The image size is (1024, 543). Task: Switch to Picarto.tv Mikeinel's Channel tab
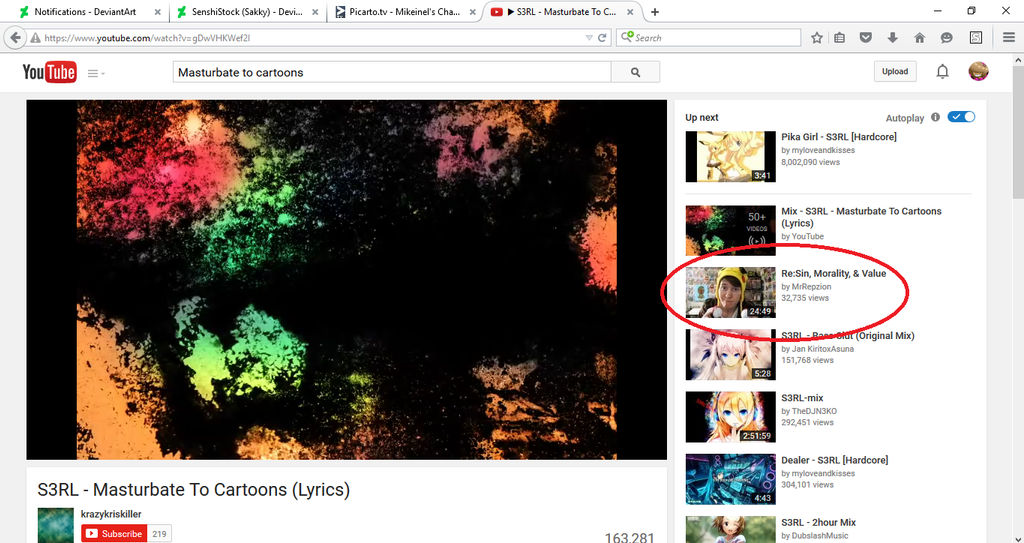click(405, 12)
